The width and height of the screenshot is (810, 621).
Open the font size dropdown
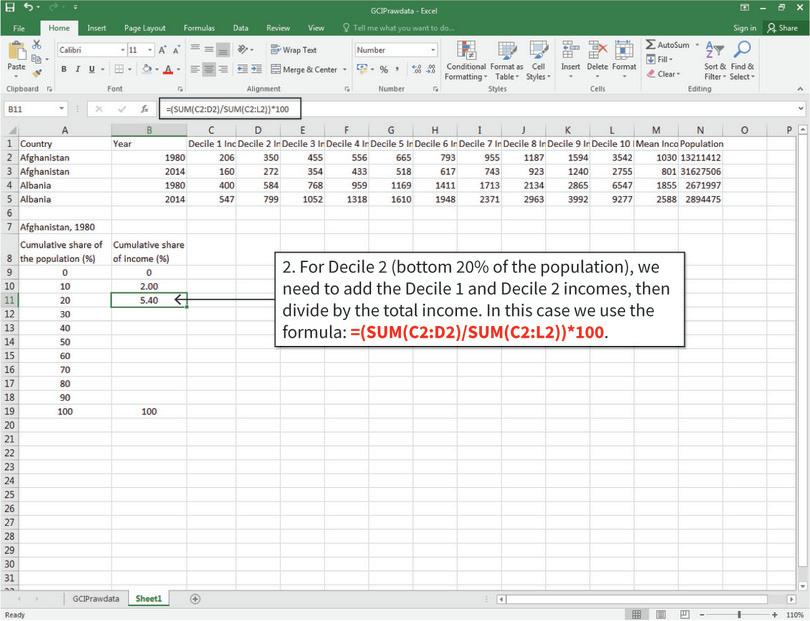150,49
